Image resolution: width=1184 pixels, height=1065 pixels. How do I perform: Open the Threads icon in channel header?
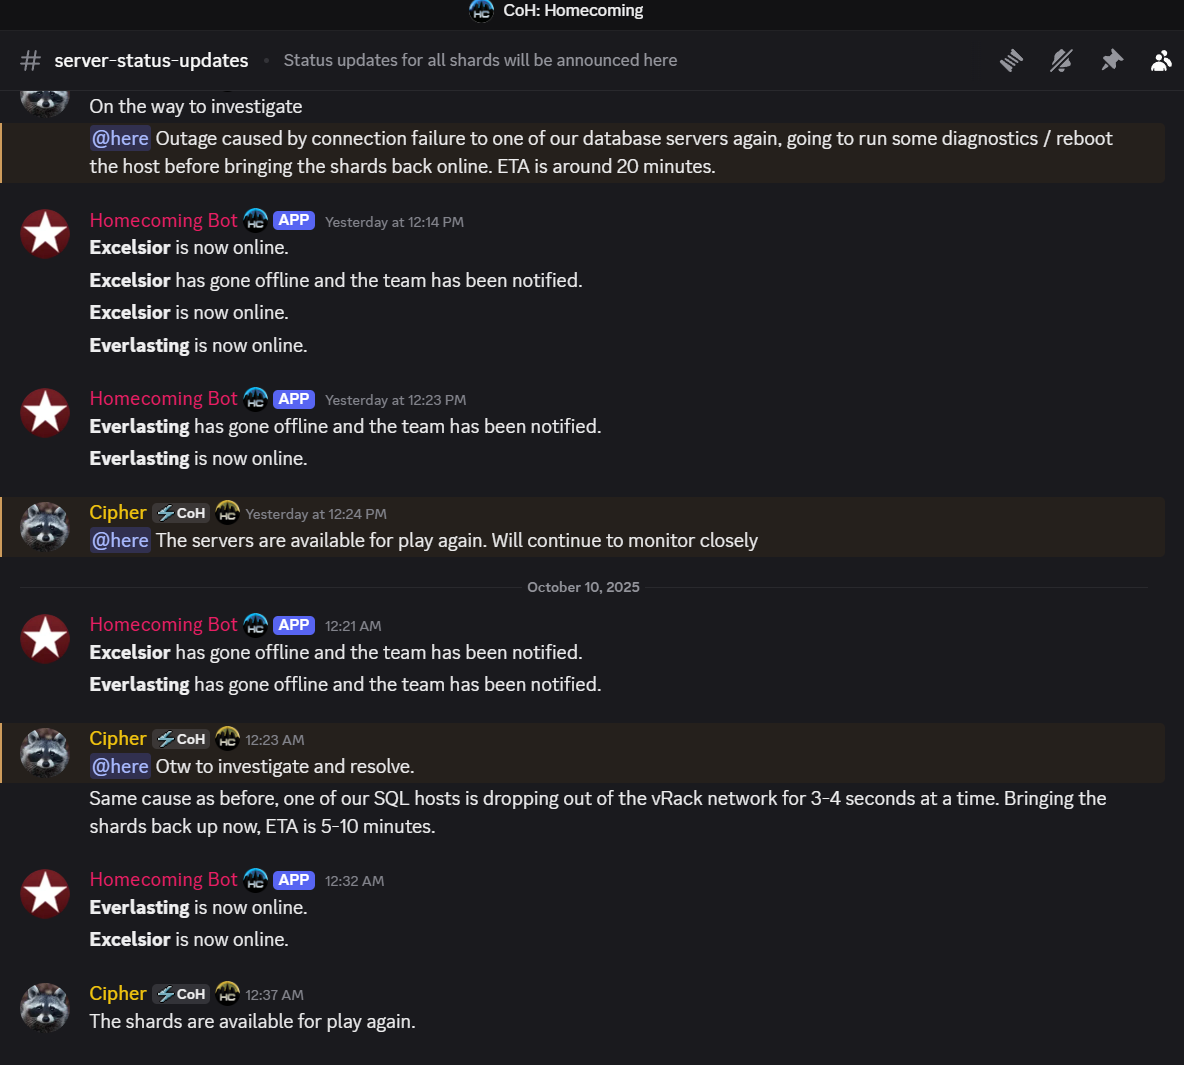[1011, 61]
